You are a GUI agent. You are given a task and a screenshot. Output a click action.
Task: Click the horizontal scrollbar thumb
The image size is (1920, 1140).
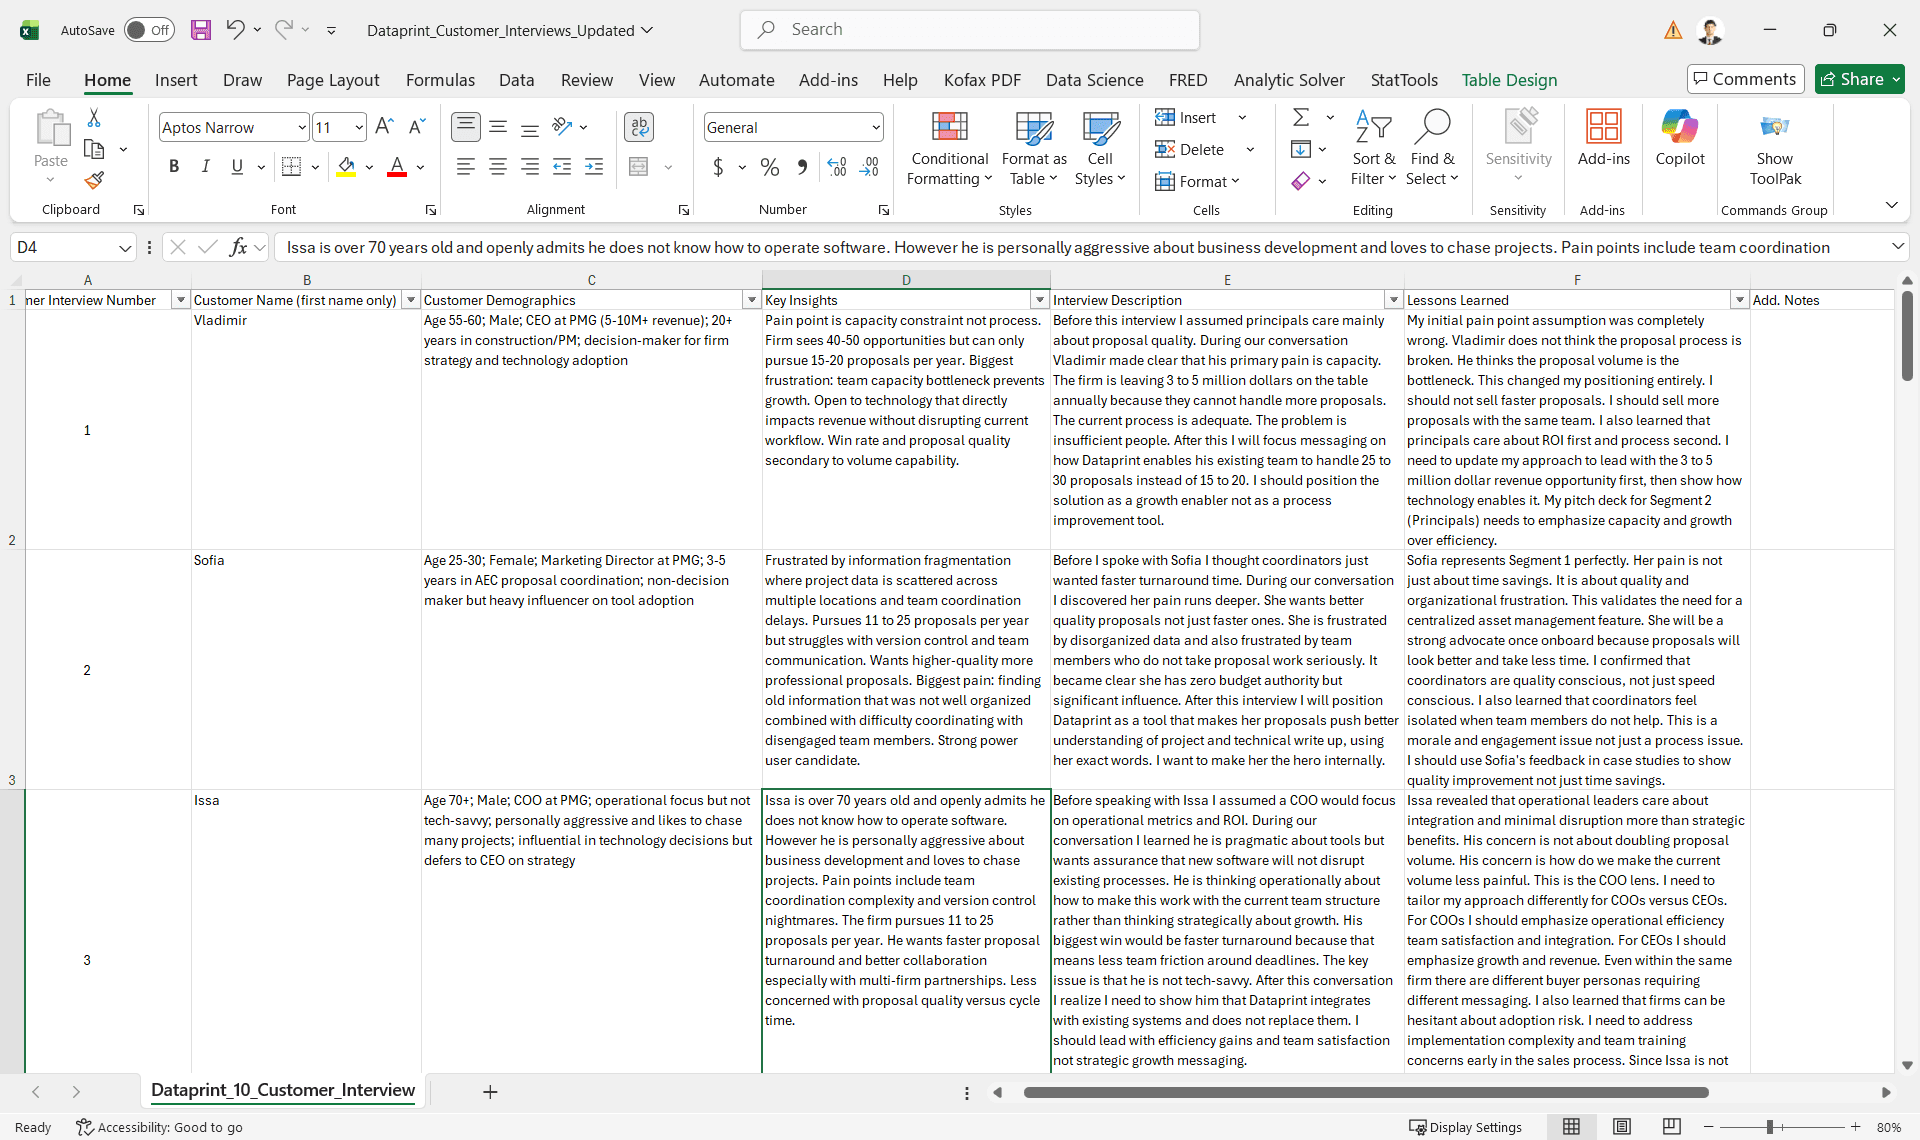pos(1366,1092)
